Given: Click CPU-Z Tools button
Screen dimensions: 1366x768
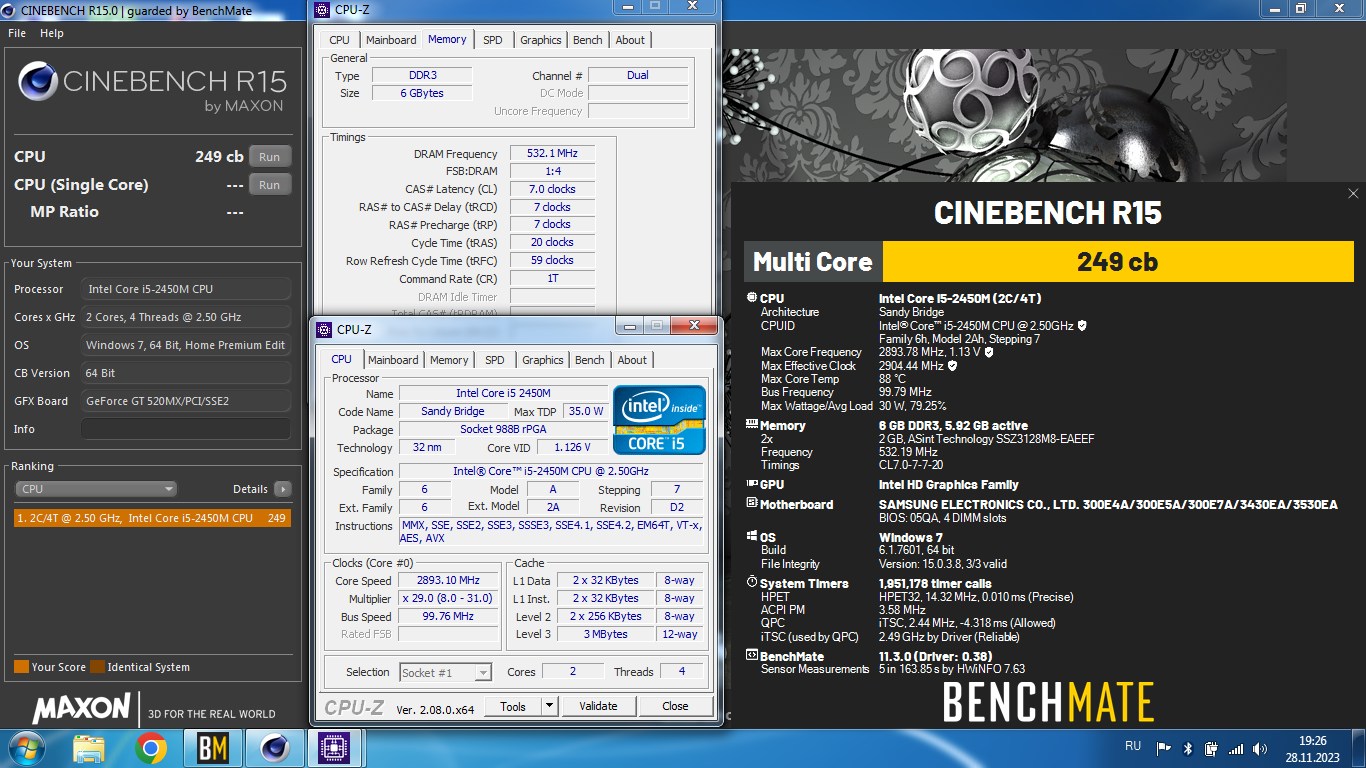Looking at the screenshot, I should pos(513,706).
